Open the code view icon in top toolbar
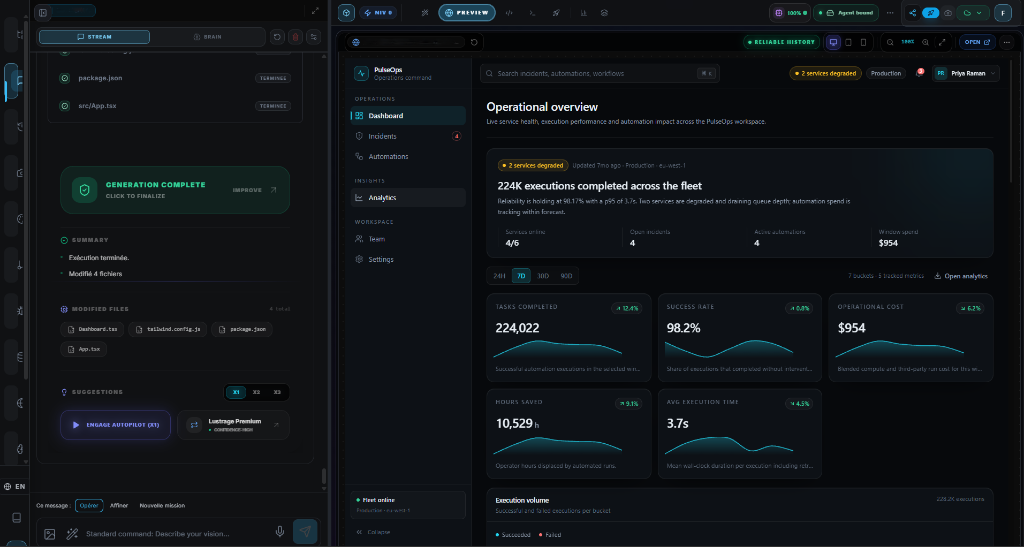This screenshot has height=547, width=1024. [510, 12]
